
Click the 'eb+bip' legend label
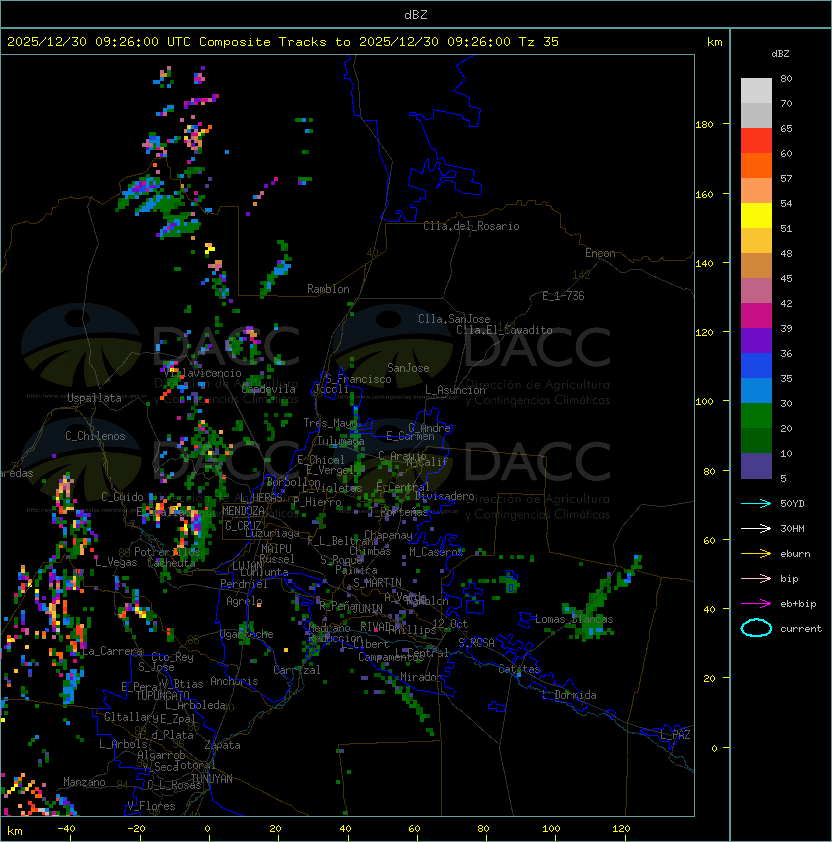click(x=798, y=604)
